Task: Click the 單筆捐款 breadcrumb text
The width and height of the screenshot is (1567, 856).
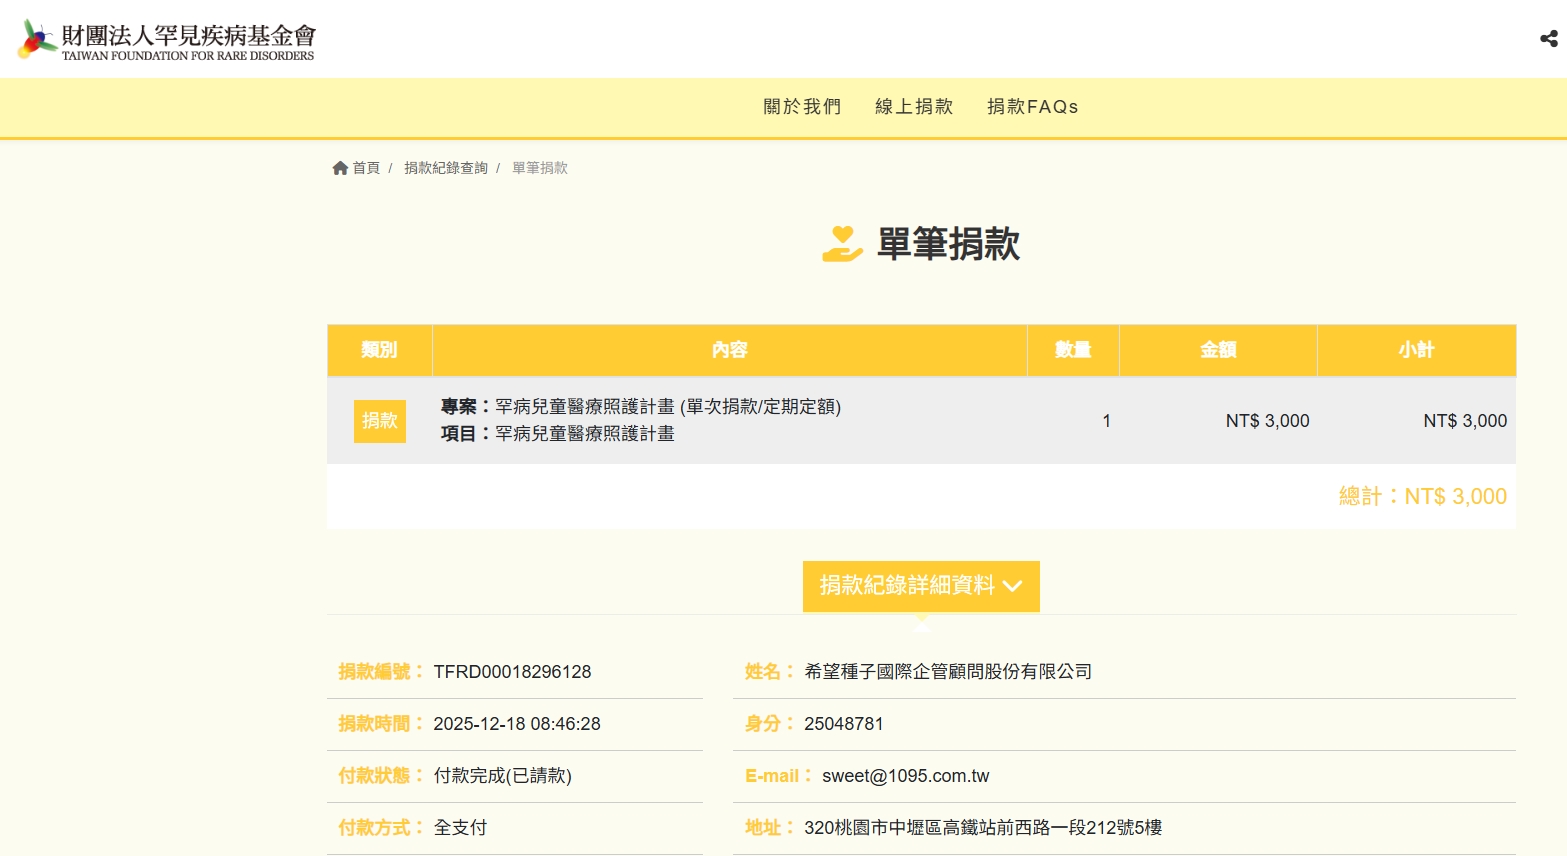Action: tap(540, 168)
